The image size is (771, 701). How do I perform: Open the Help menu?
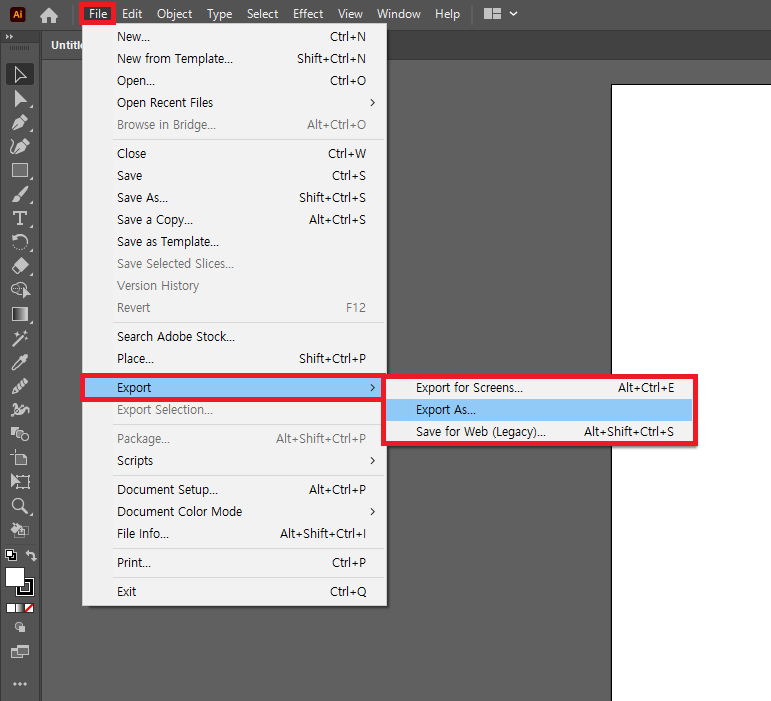point(447,14)
